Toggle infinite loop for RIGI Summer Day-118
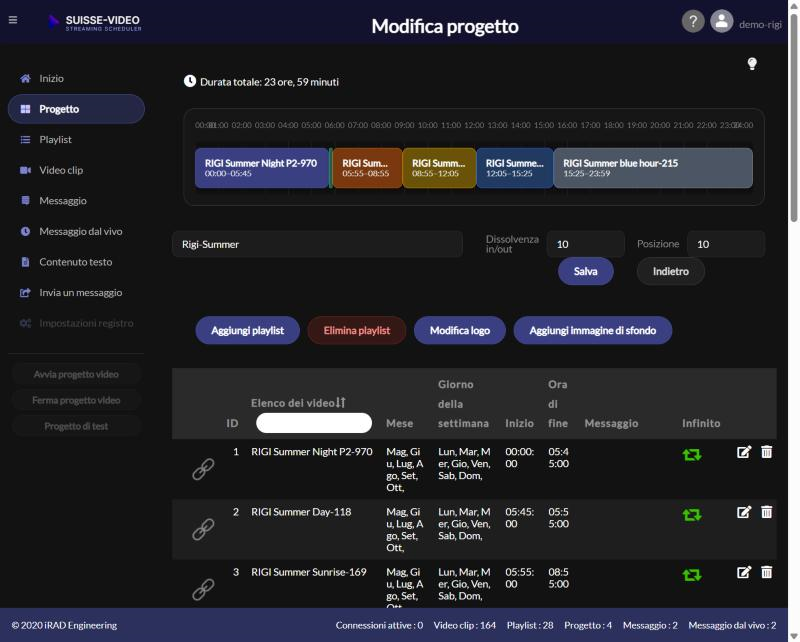800x642 pixels. [692, 514]
